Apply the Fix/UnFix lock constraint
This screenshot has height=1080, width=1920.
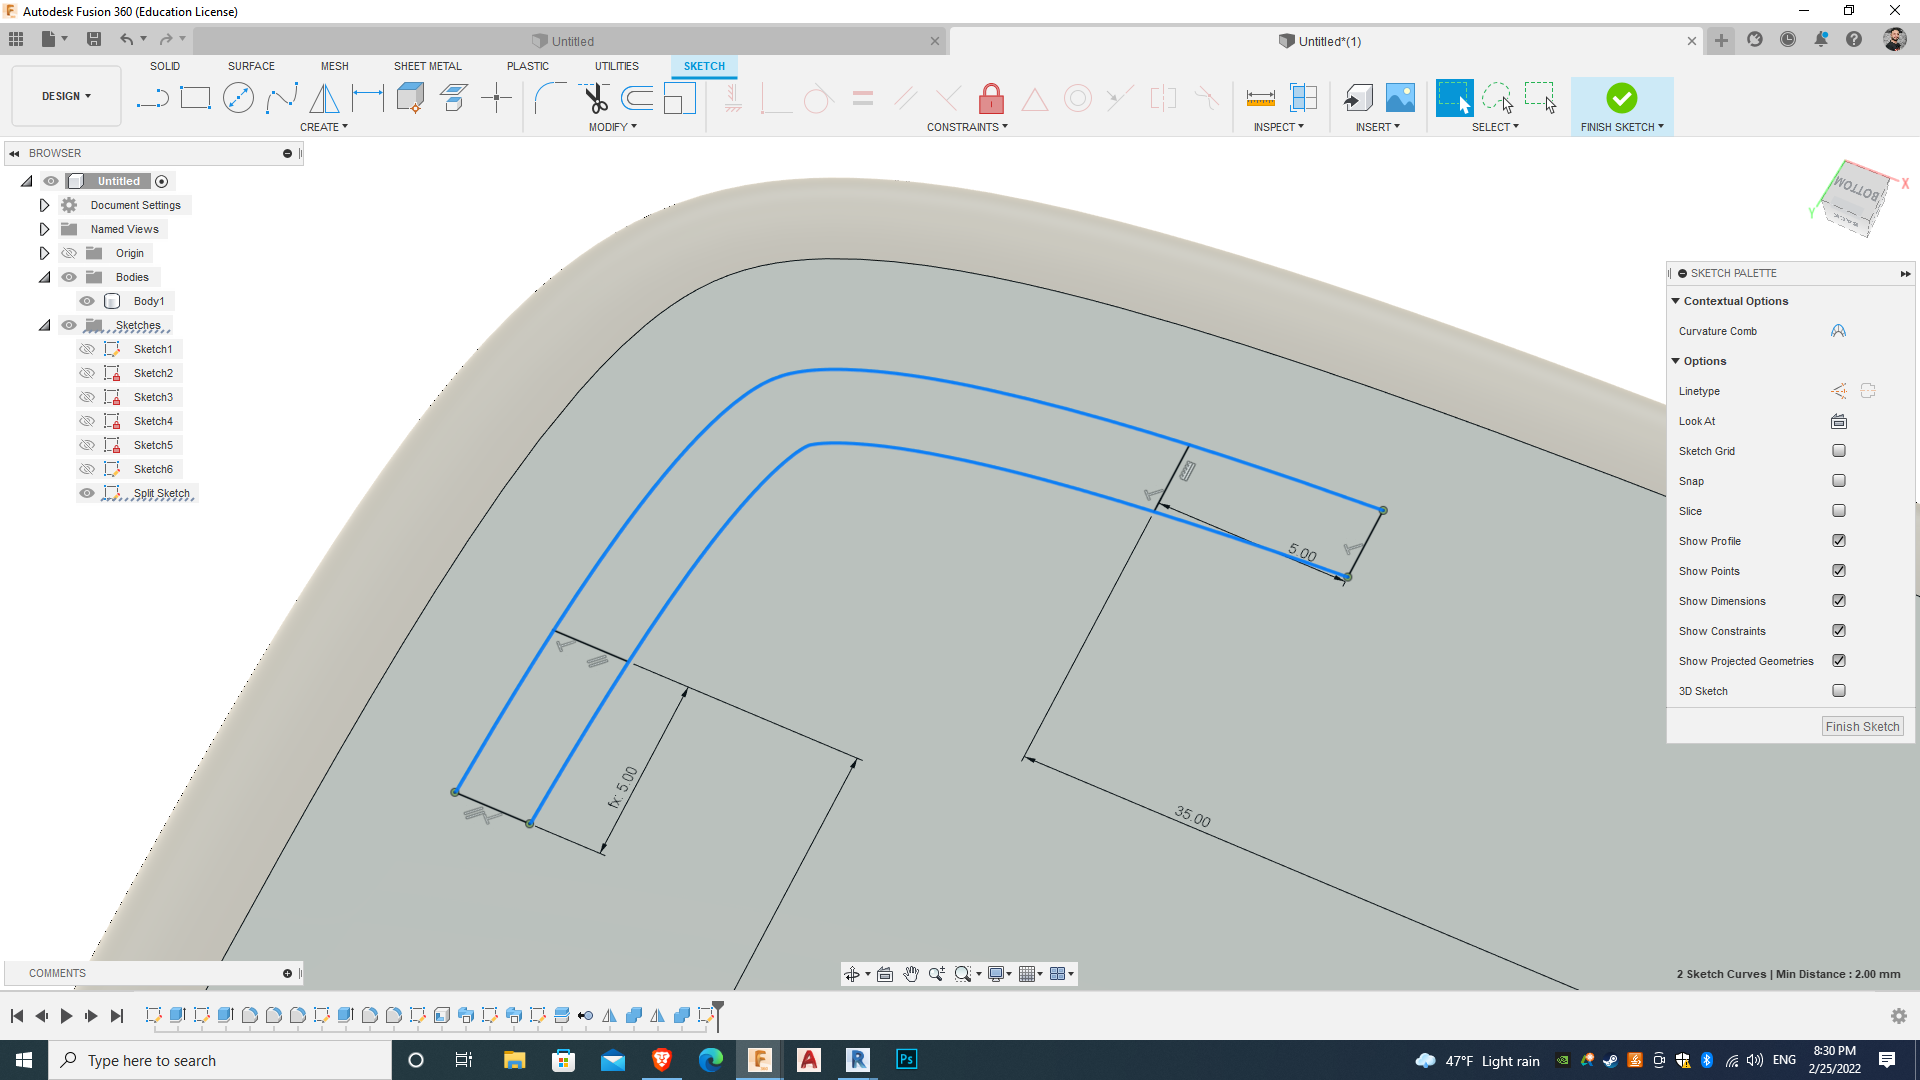[x=991, y=97]
